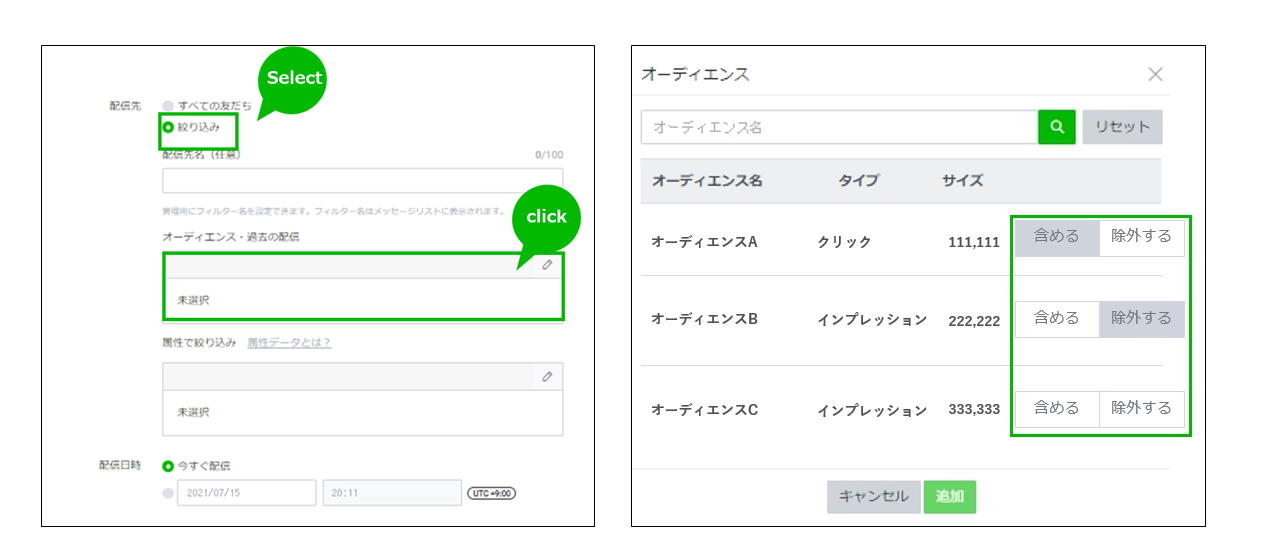
Task: Click the 配信先名 text input field
Action: pyautogui.click(x=362, y=181)
